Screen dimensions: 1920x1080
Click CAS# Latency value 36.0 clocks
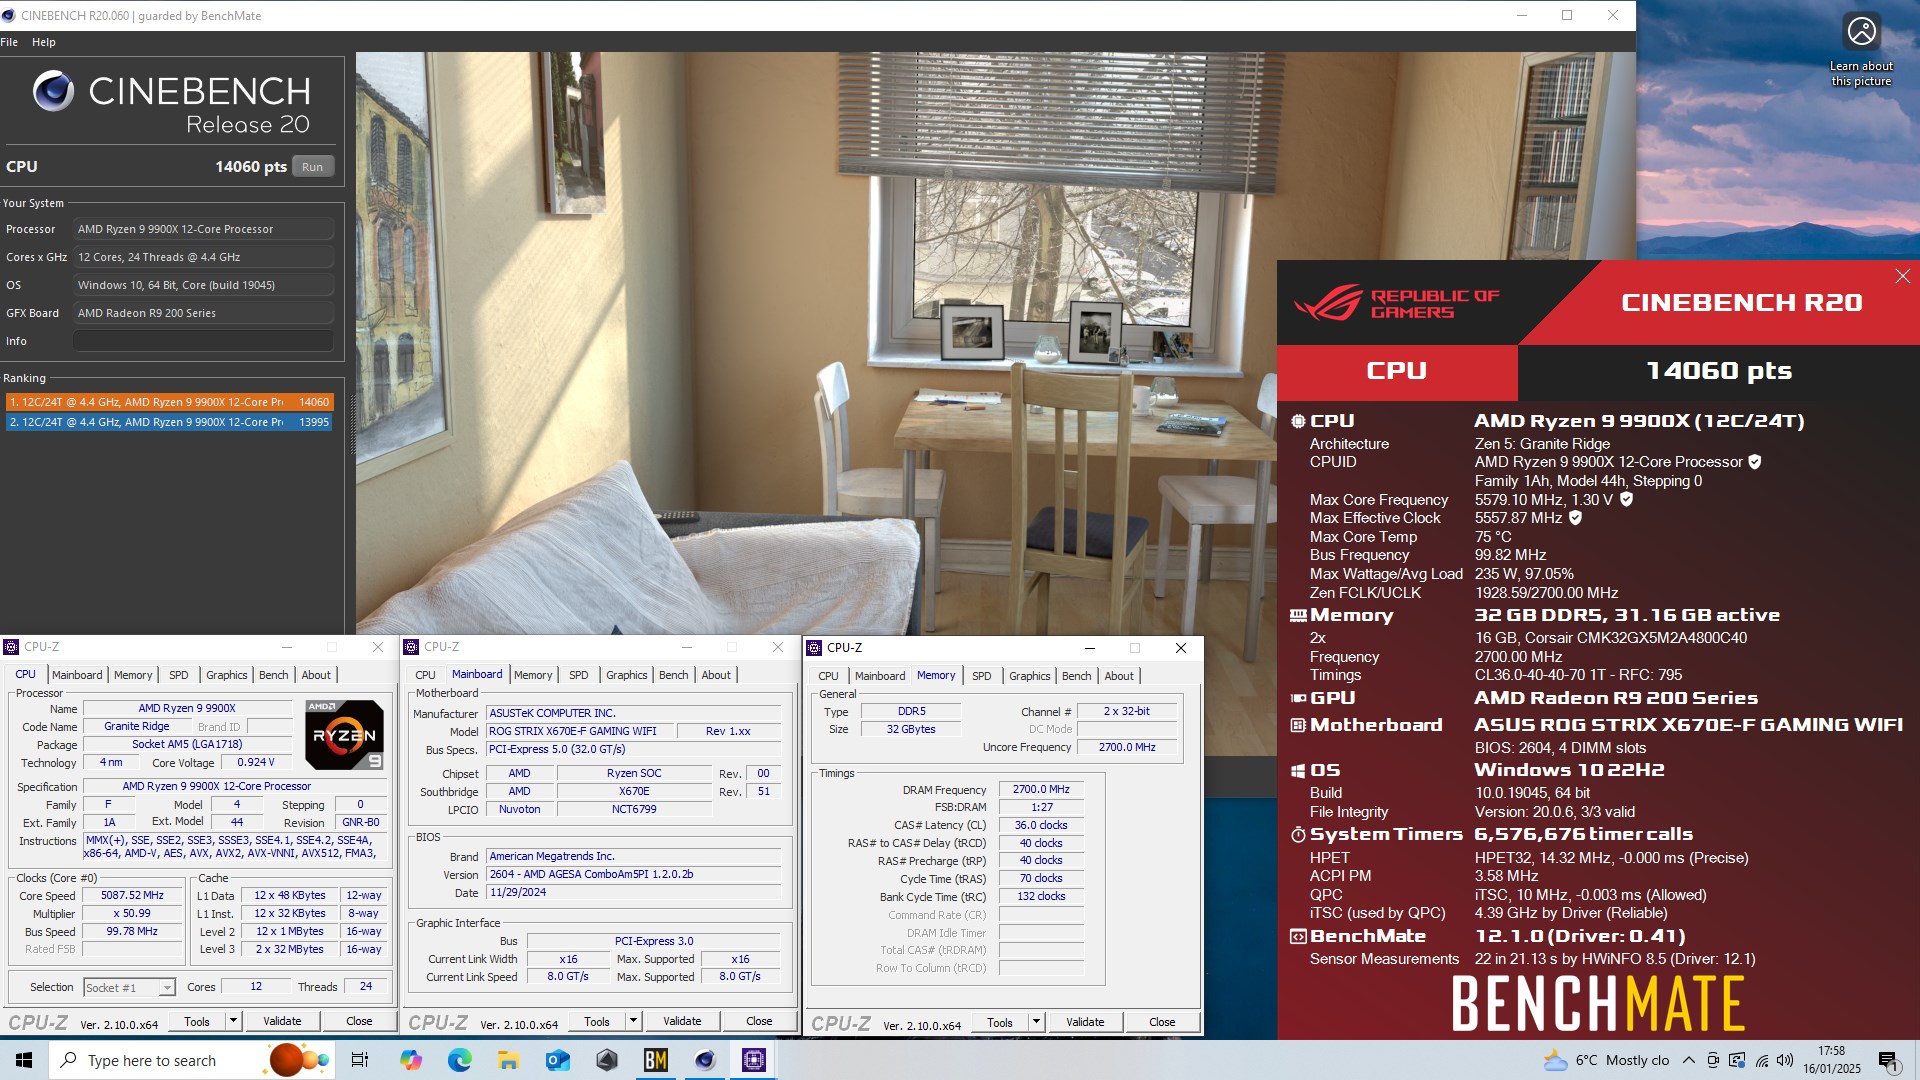(x=1041, y=825)
